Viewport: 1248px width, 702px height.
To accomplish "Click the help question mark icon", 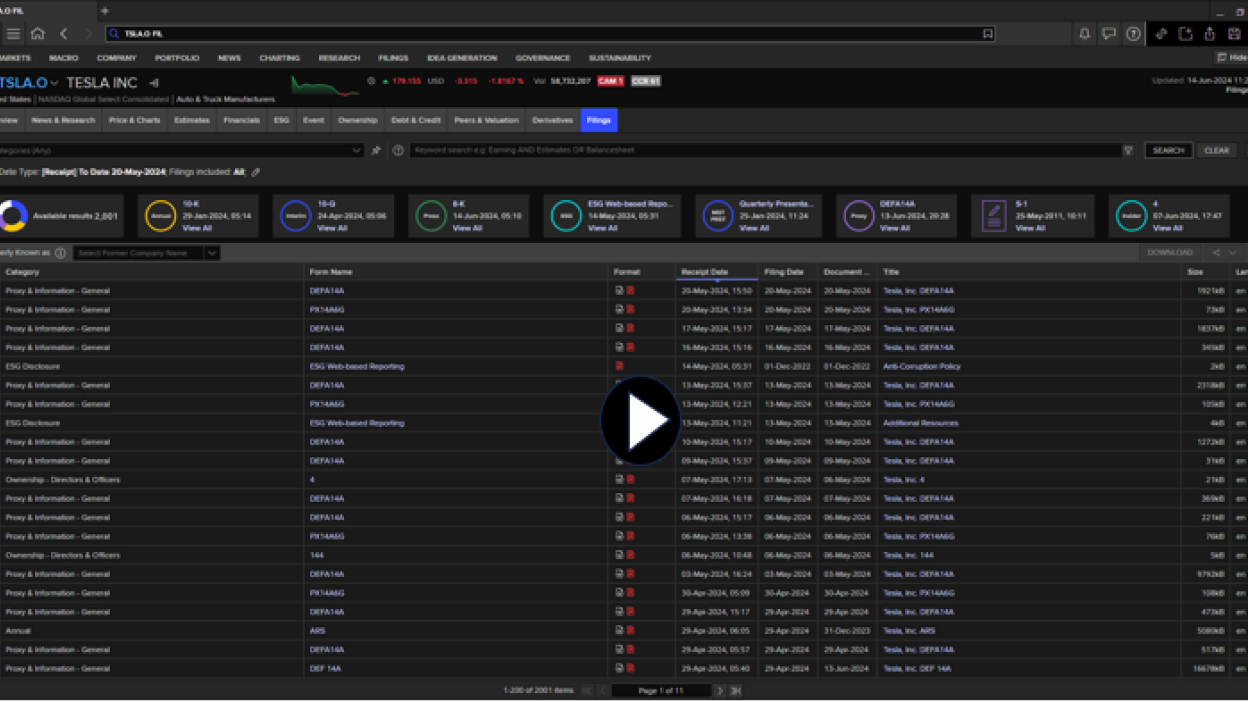I will point(1133,34).
